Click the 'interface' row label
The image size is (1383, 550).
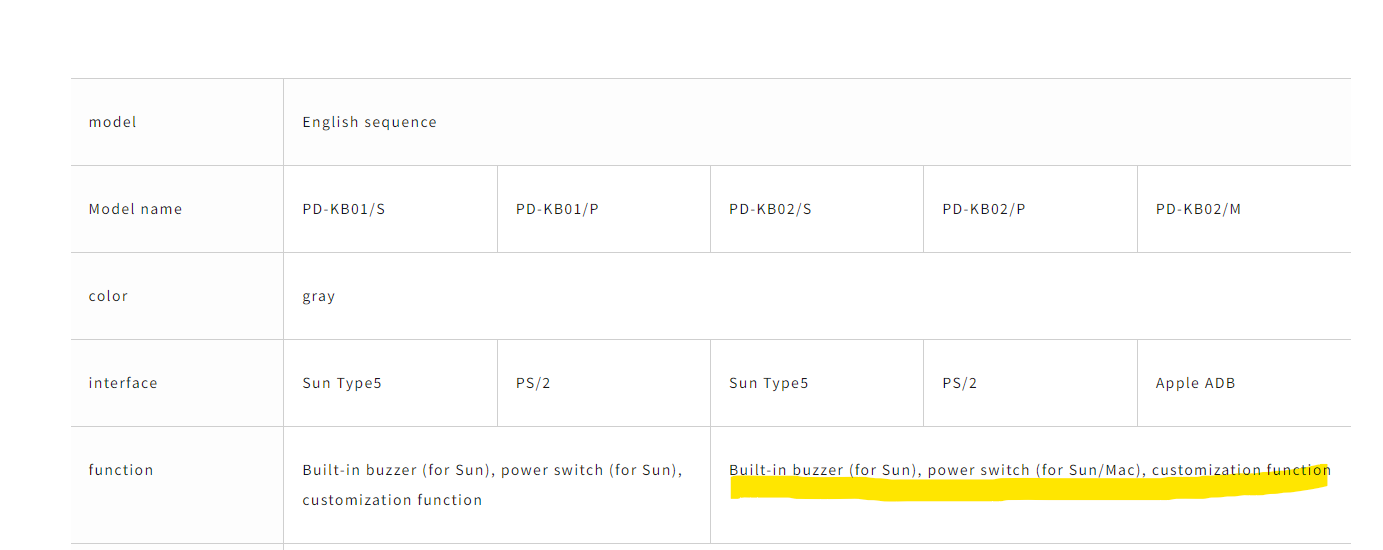point(123,383)
